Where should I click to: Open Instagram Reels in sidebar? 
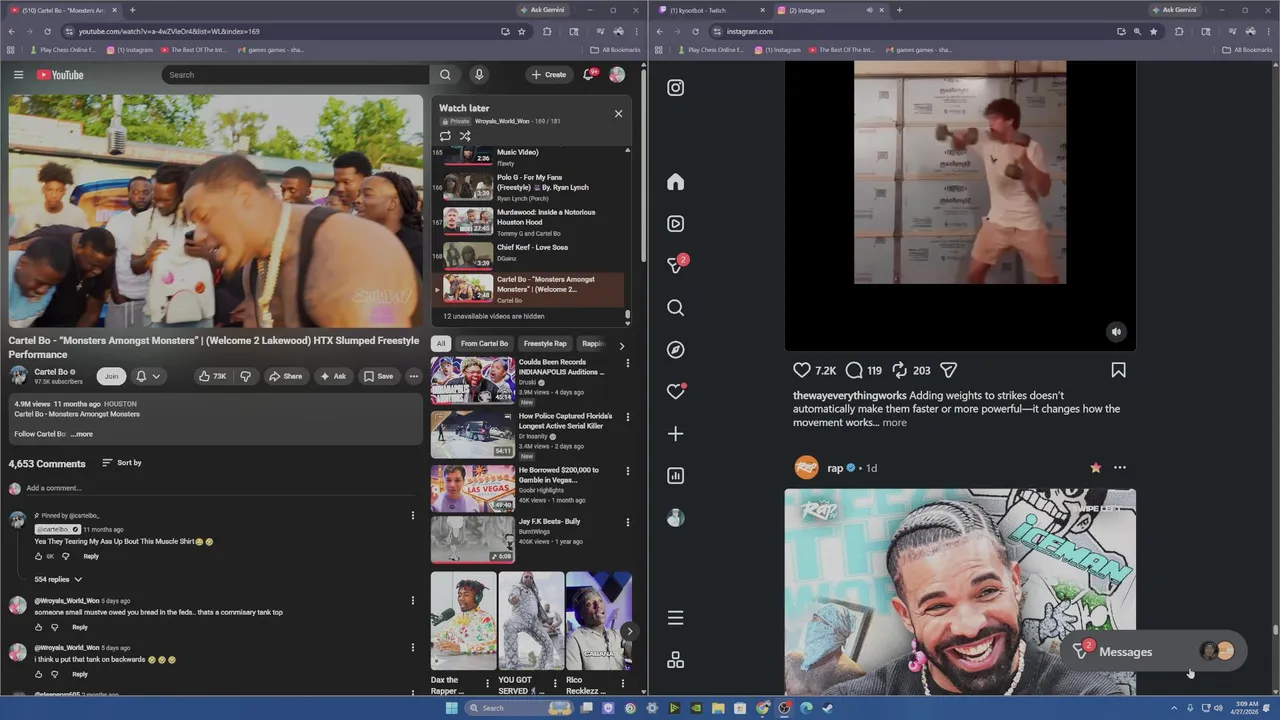click(676, 224)
